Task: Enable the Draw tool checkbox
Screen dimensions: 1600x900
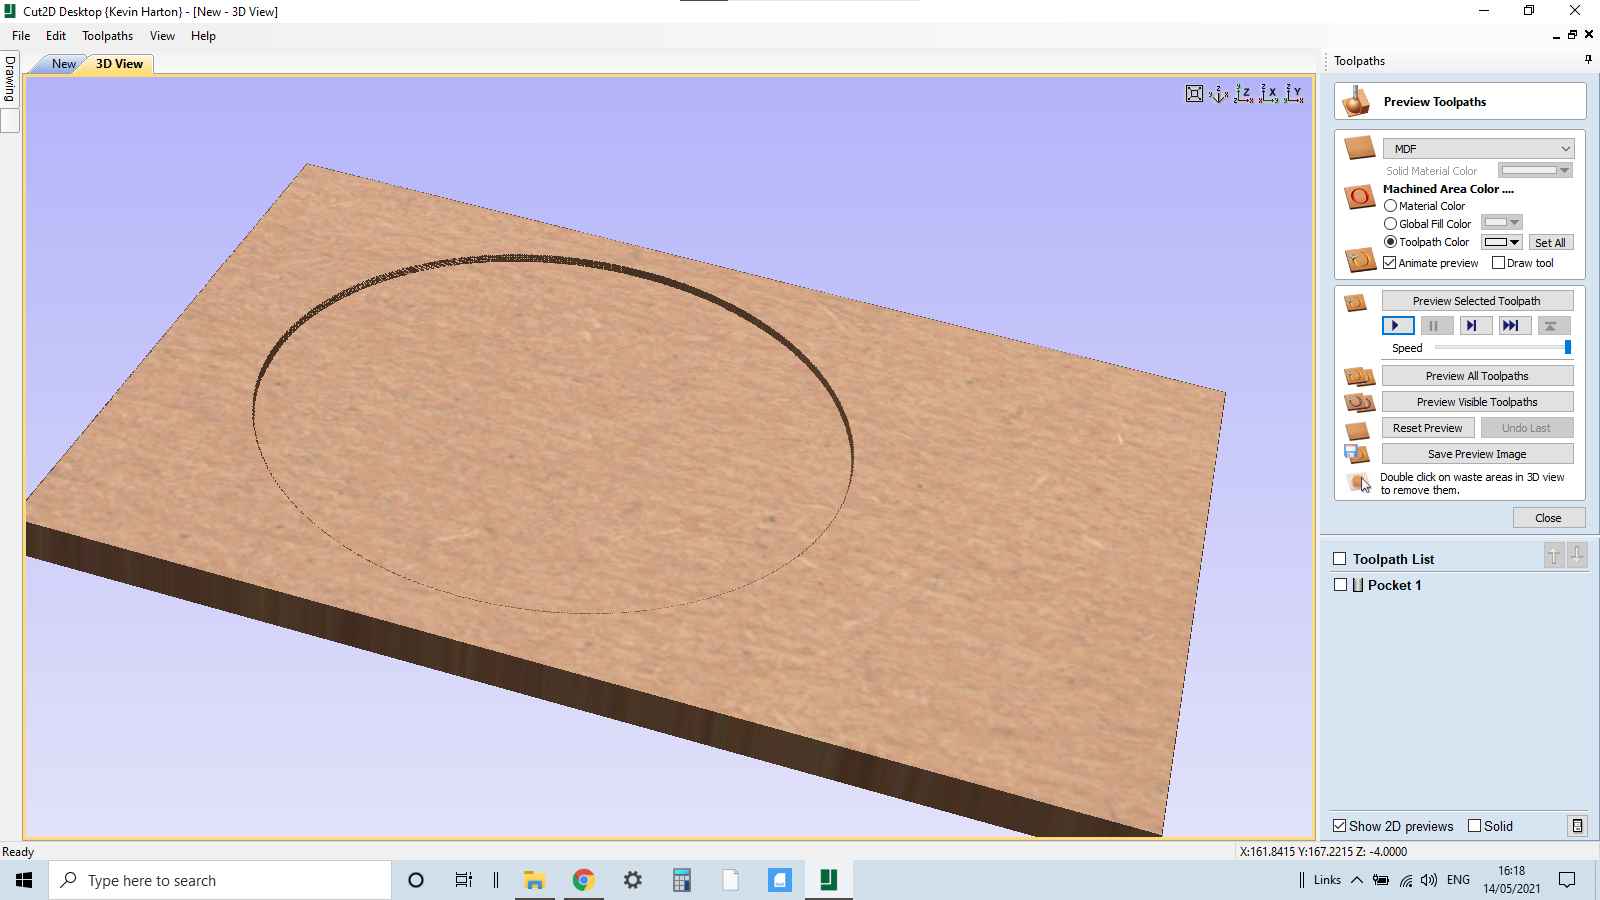Action: [x=1498, y=262]
